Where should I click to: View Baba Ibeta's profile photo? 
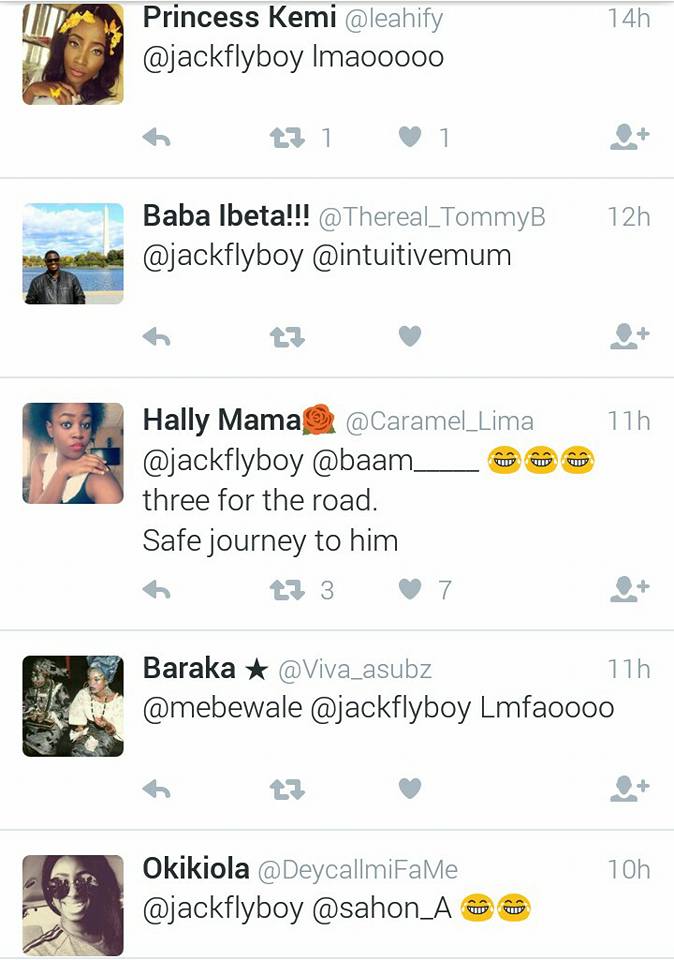73,253
